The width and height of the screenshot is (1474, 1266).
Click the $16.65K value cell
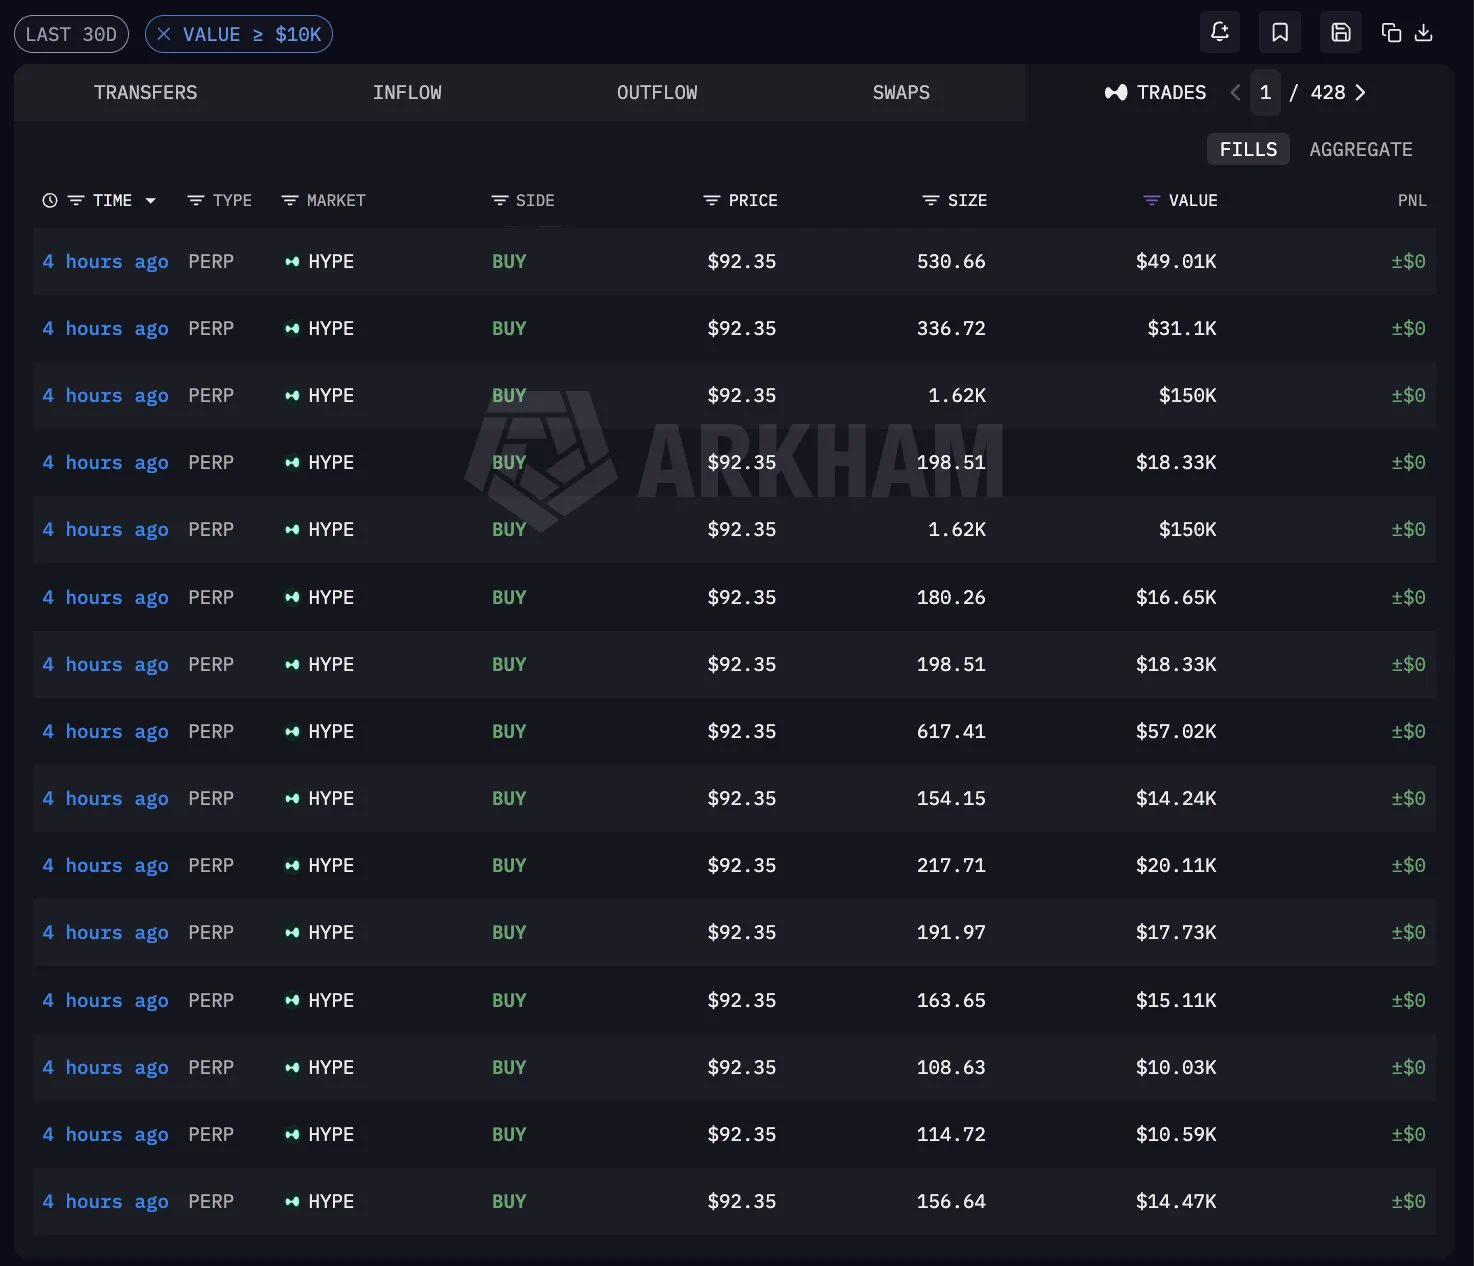point(1176,598)
